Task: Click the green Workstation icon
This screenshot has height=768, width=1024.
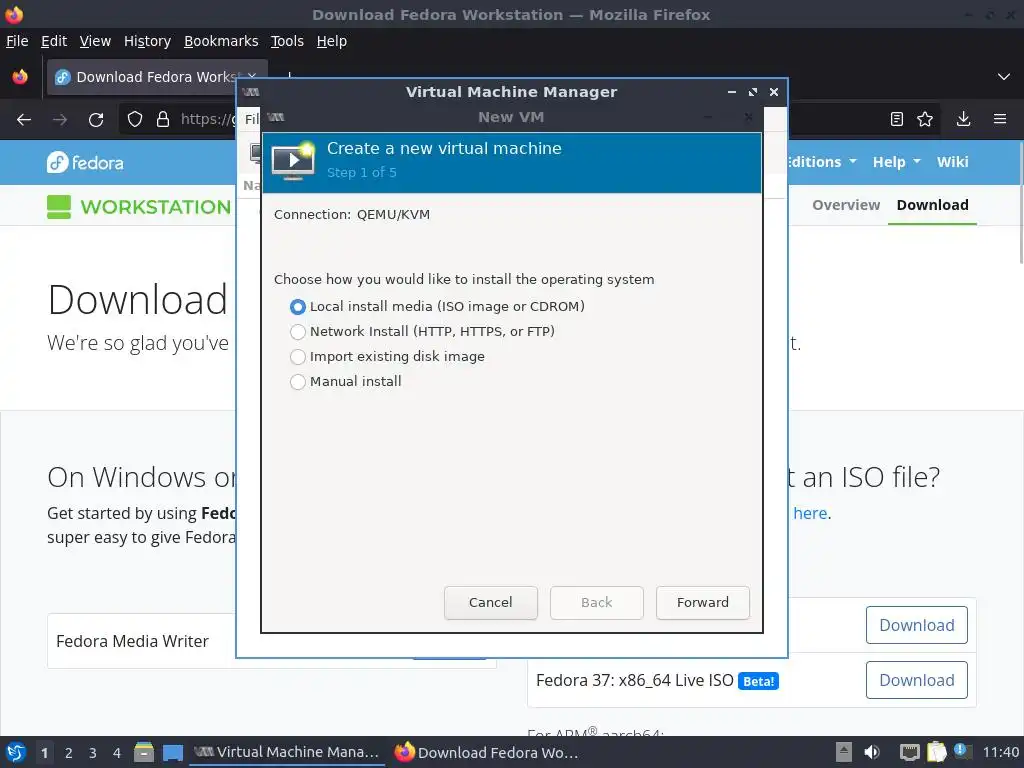Action: [x=59, y=207]
